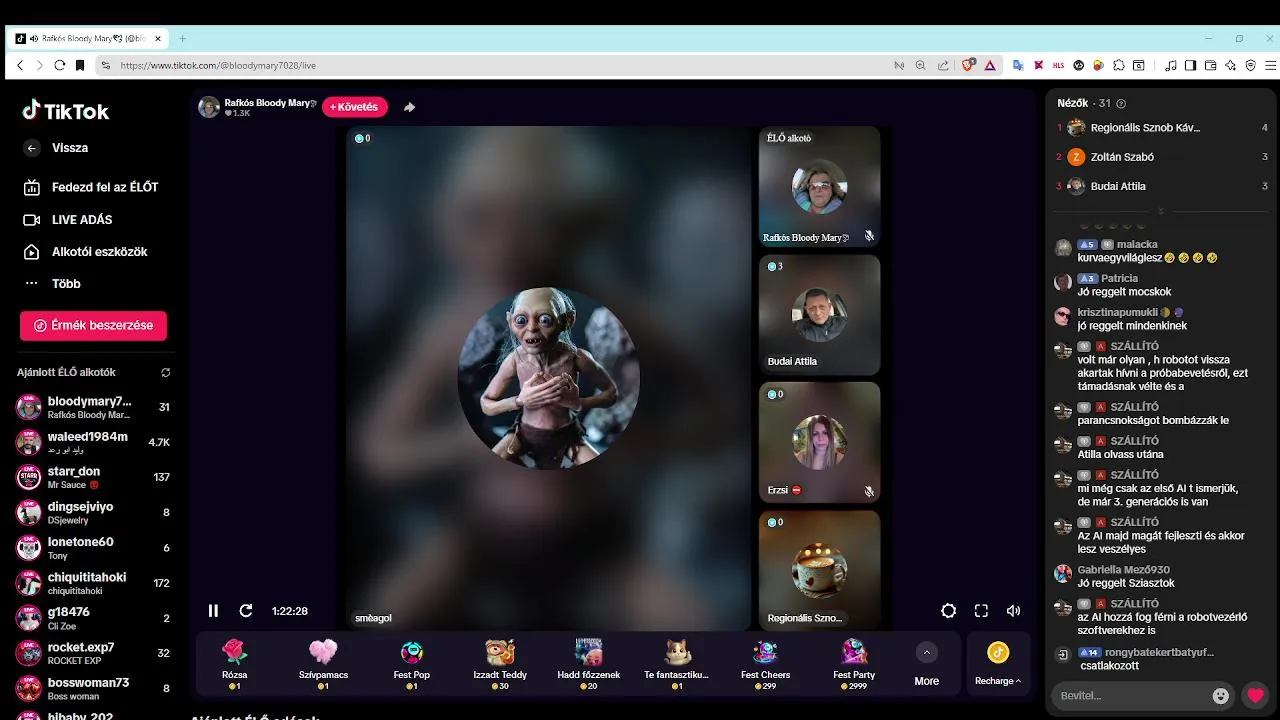Pause the live stream

213,611
